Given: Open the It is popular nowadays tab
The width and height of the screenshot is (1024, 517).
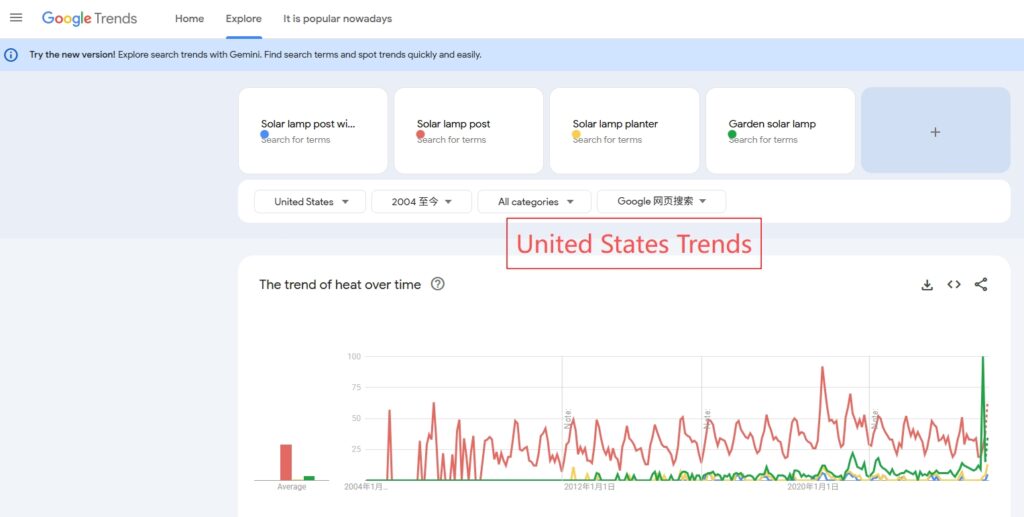Looking at the screenshot, I should (337, 19).
